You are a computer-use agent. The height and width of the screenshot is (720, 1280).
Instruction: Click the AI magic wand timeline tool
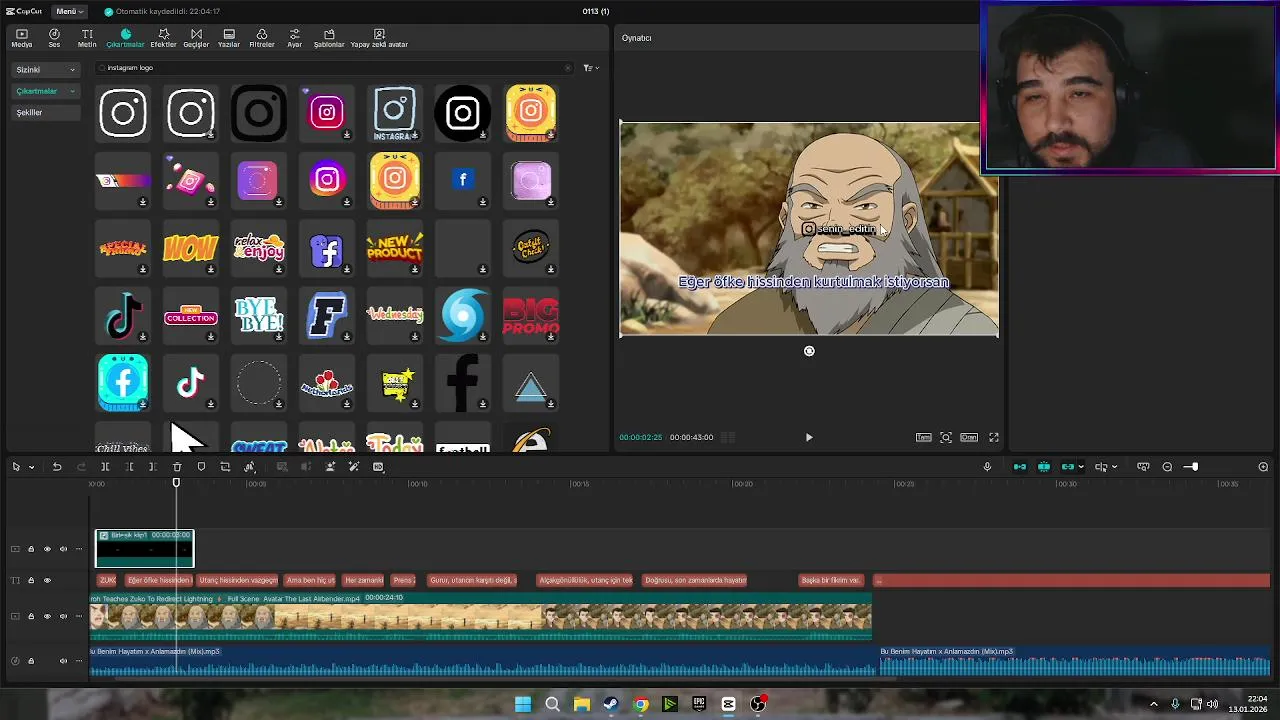pos(354,467)
